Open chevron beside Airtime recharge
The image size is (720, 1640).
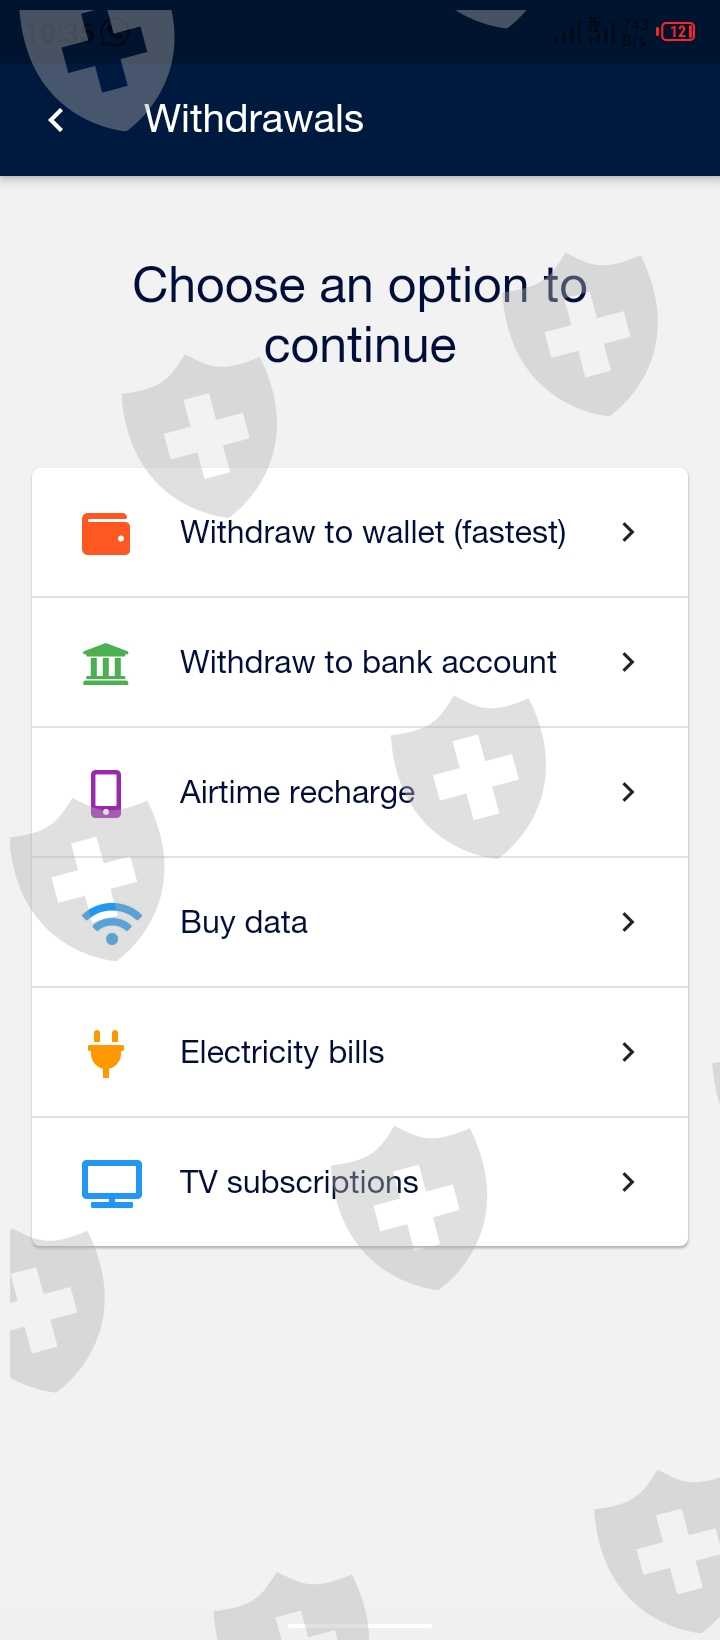pos(628,793)
